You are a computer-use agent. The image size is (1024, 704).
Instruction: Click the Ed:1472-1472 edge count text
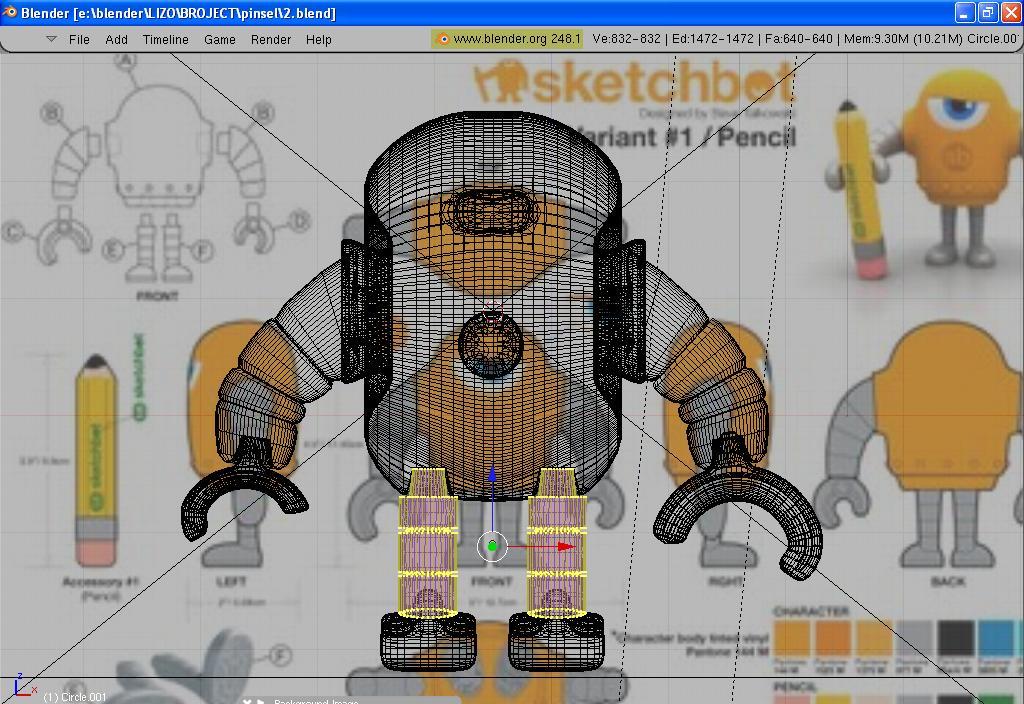(x=712, y=39)
